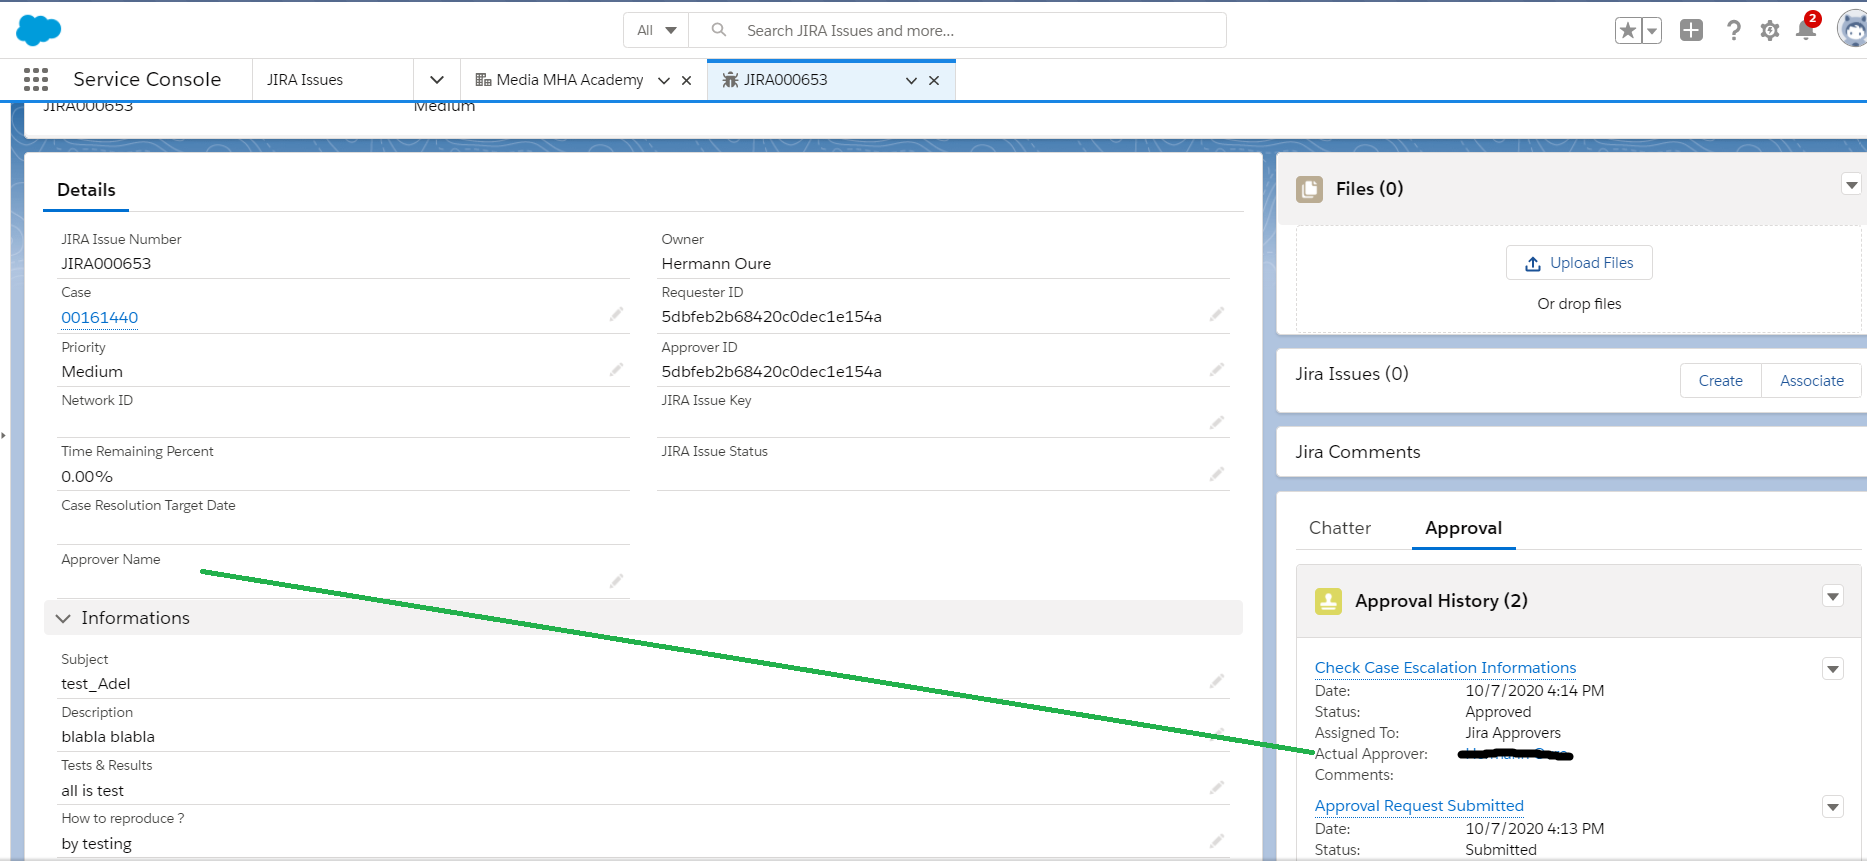Expand the Approval History actions dropdown
The image size is (1867, 863).
tap(1832, 597)
